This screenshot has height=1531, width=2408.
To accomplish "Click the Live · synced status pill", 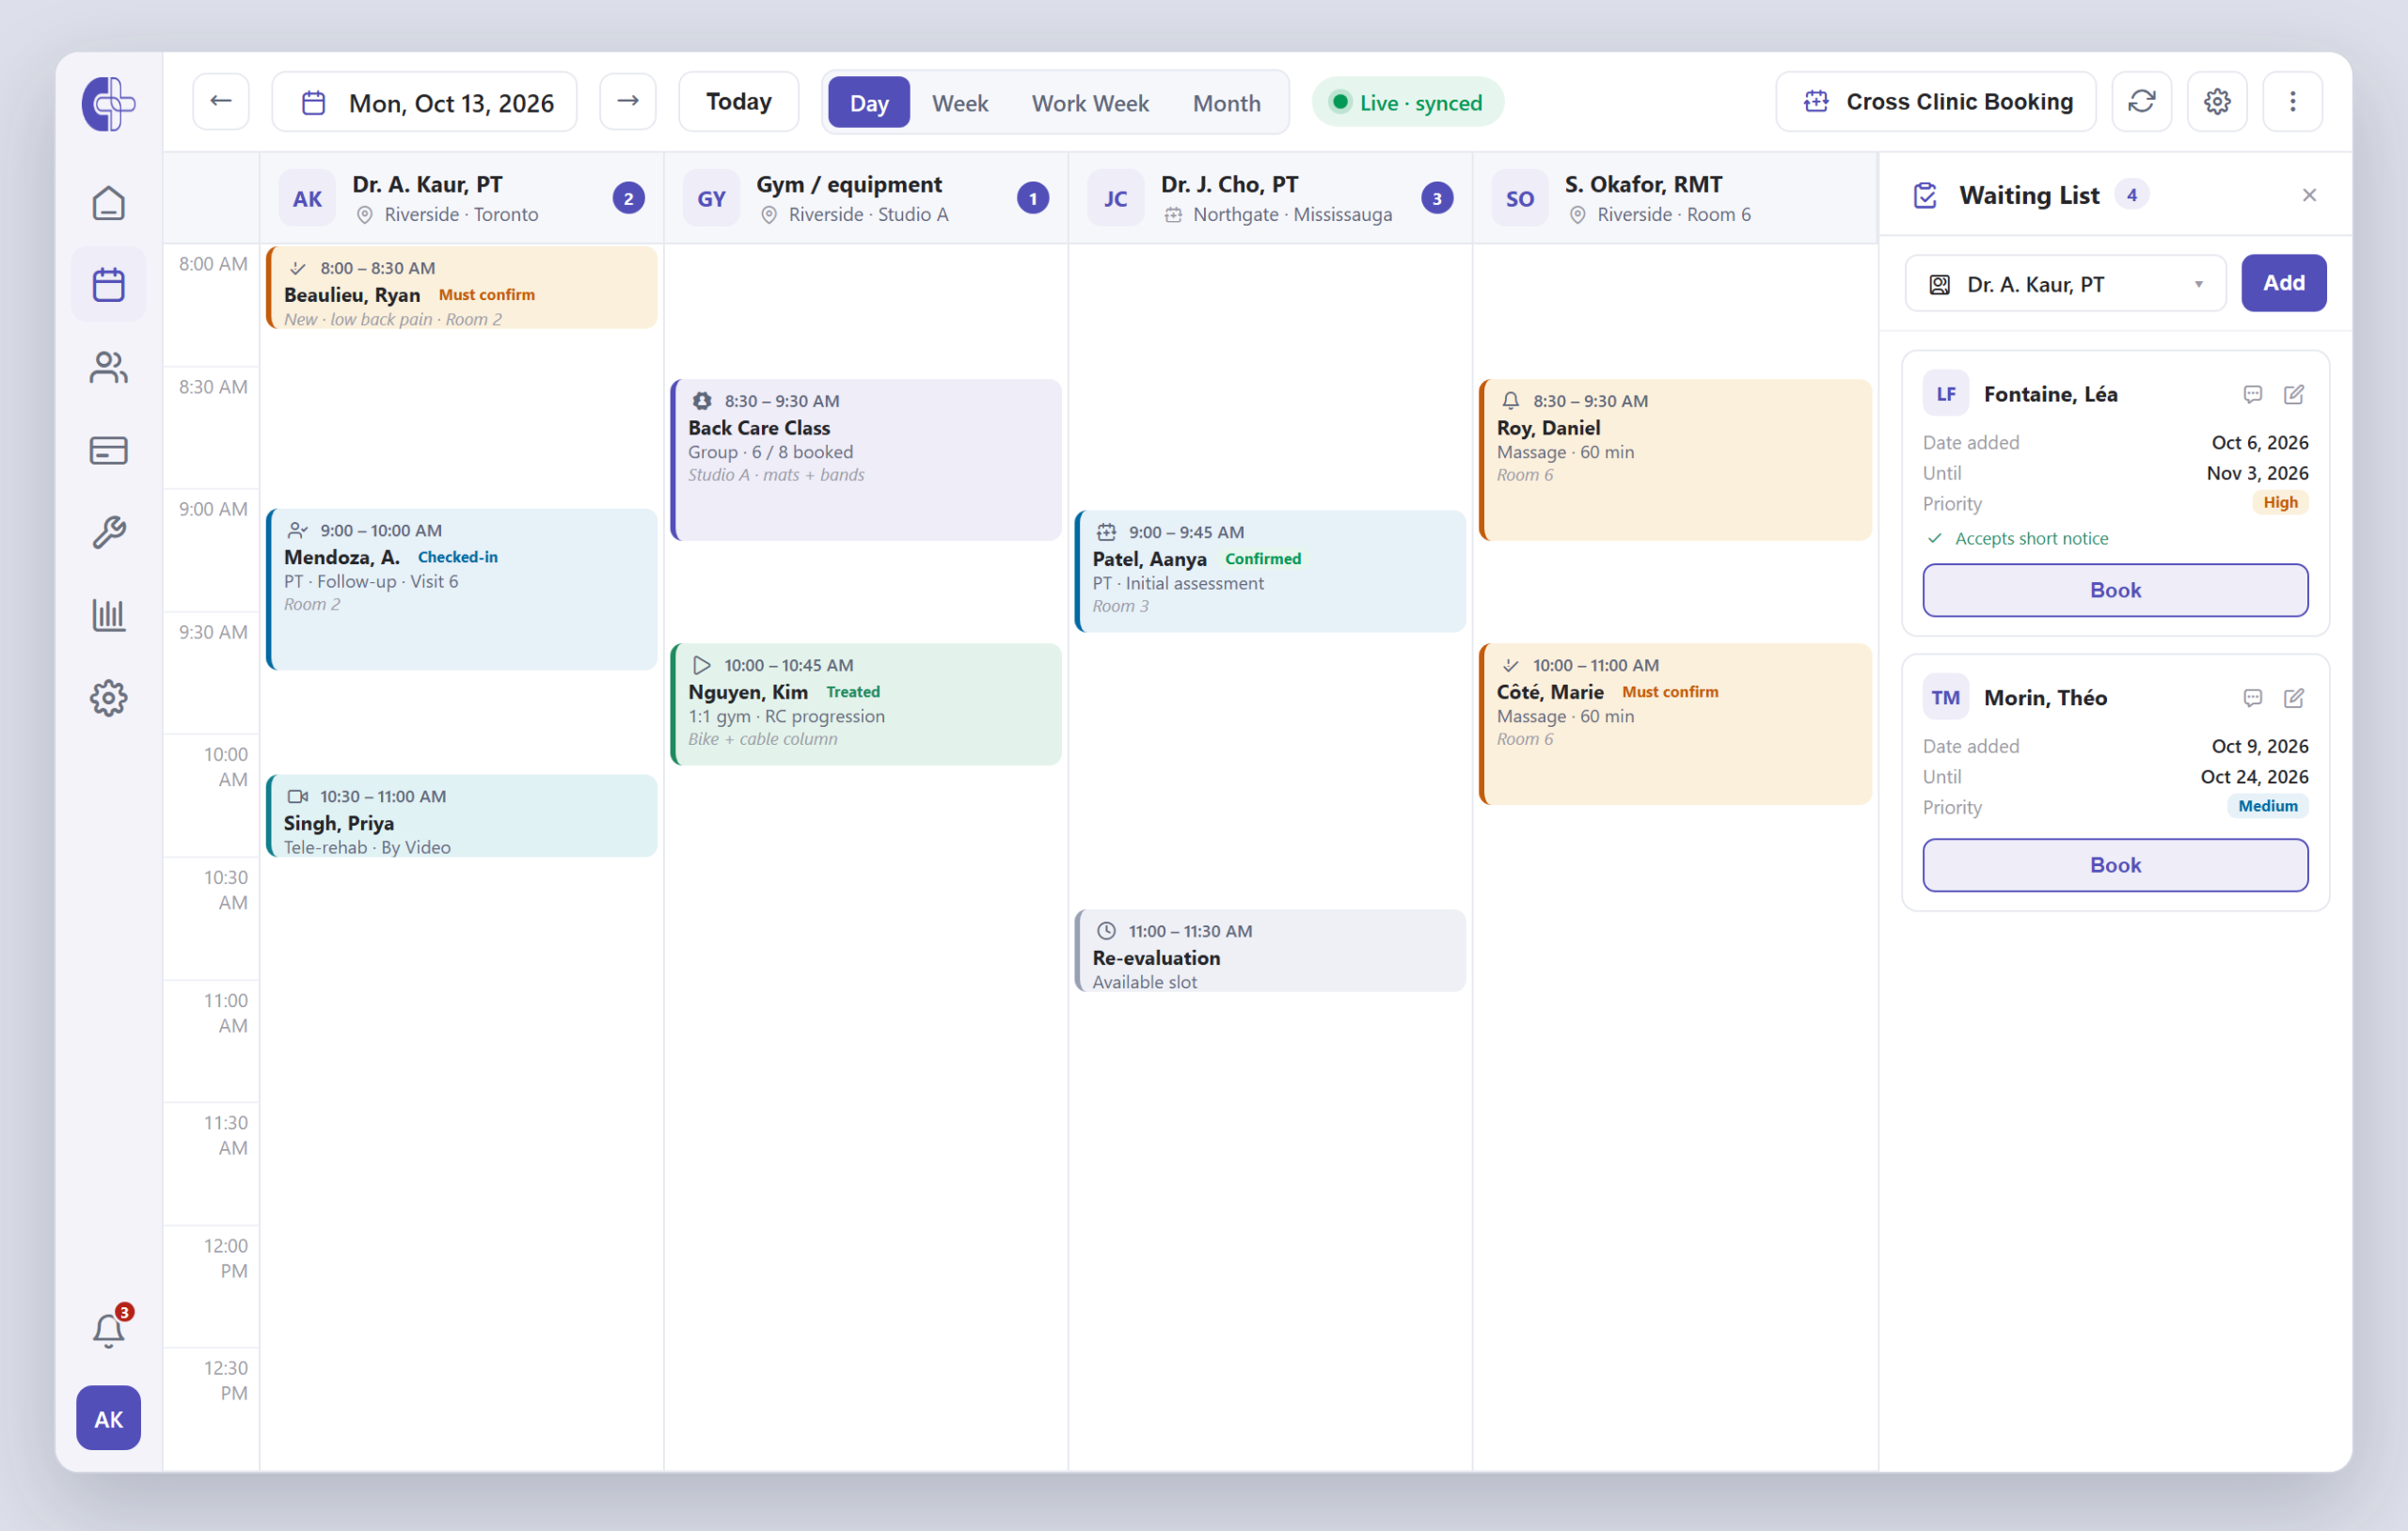I will [x=1407, y=102].
